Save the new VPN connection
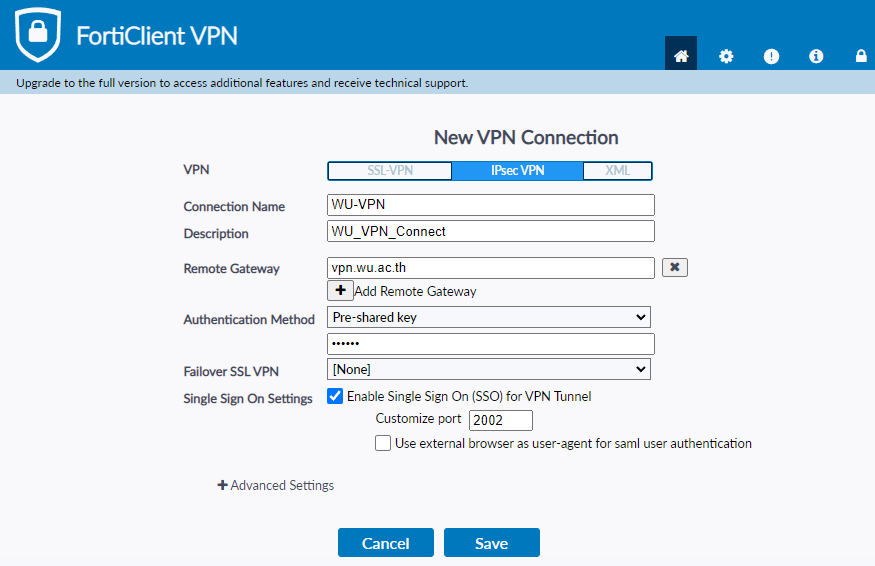The image size is (875, 566). [491, 543]
